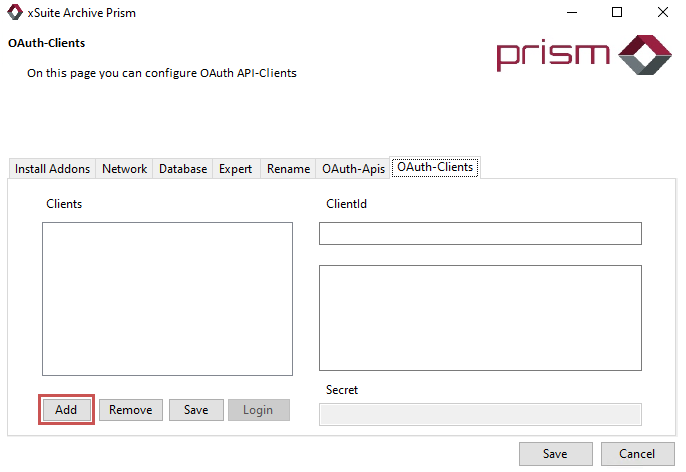686x472 pixels.
Task: Click the greyed-out Login button
Action: coord(258,410)
